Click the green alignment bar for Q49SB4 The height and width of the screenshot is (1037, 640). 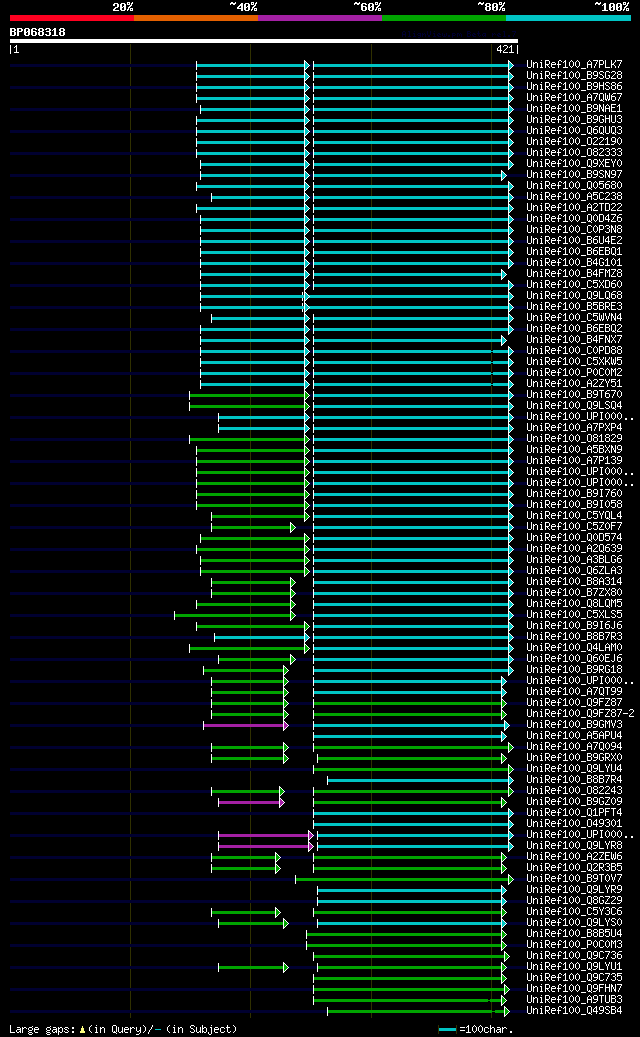tap(418, 1011)
